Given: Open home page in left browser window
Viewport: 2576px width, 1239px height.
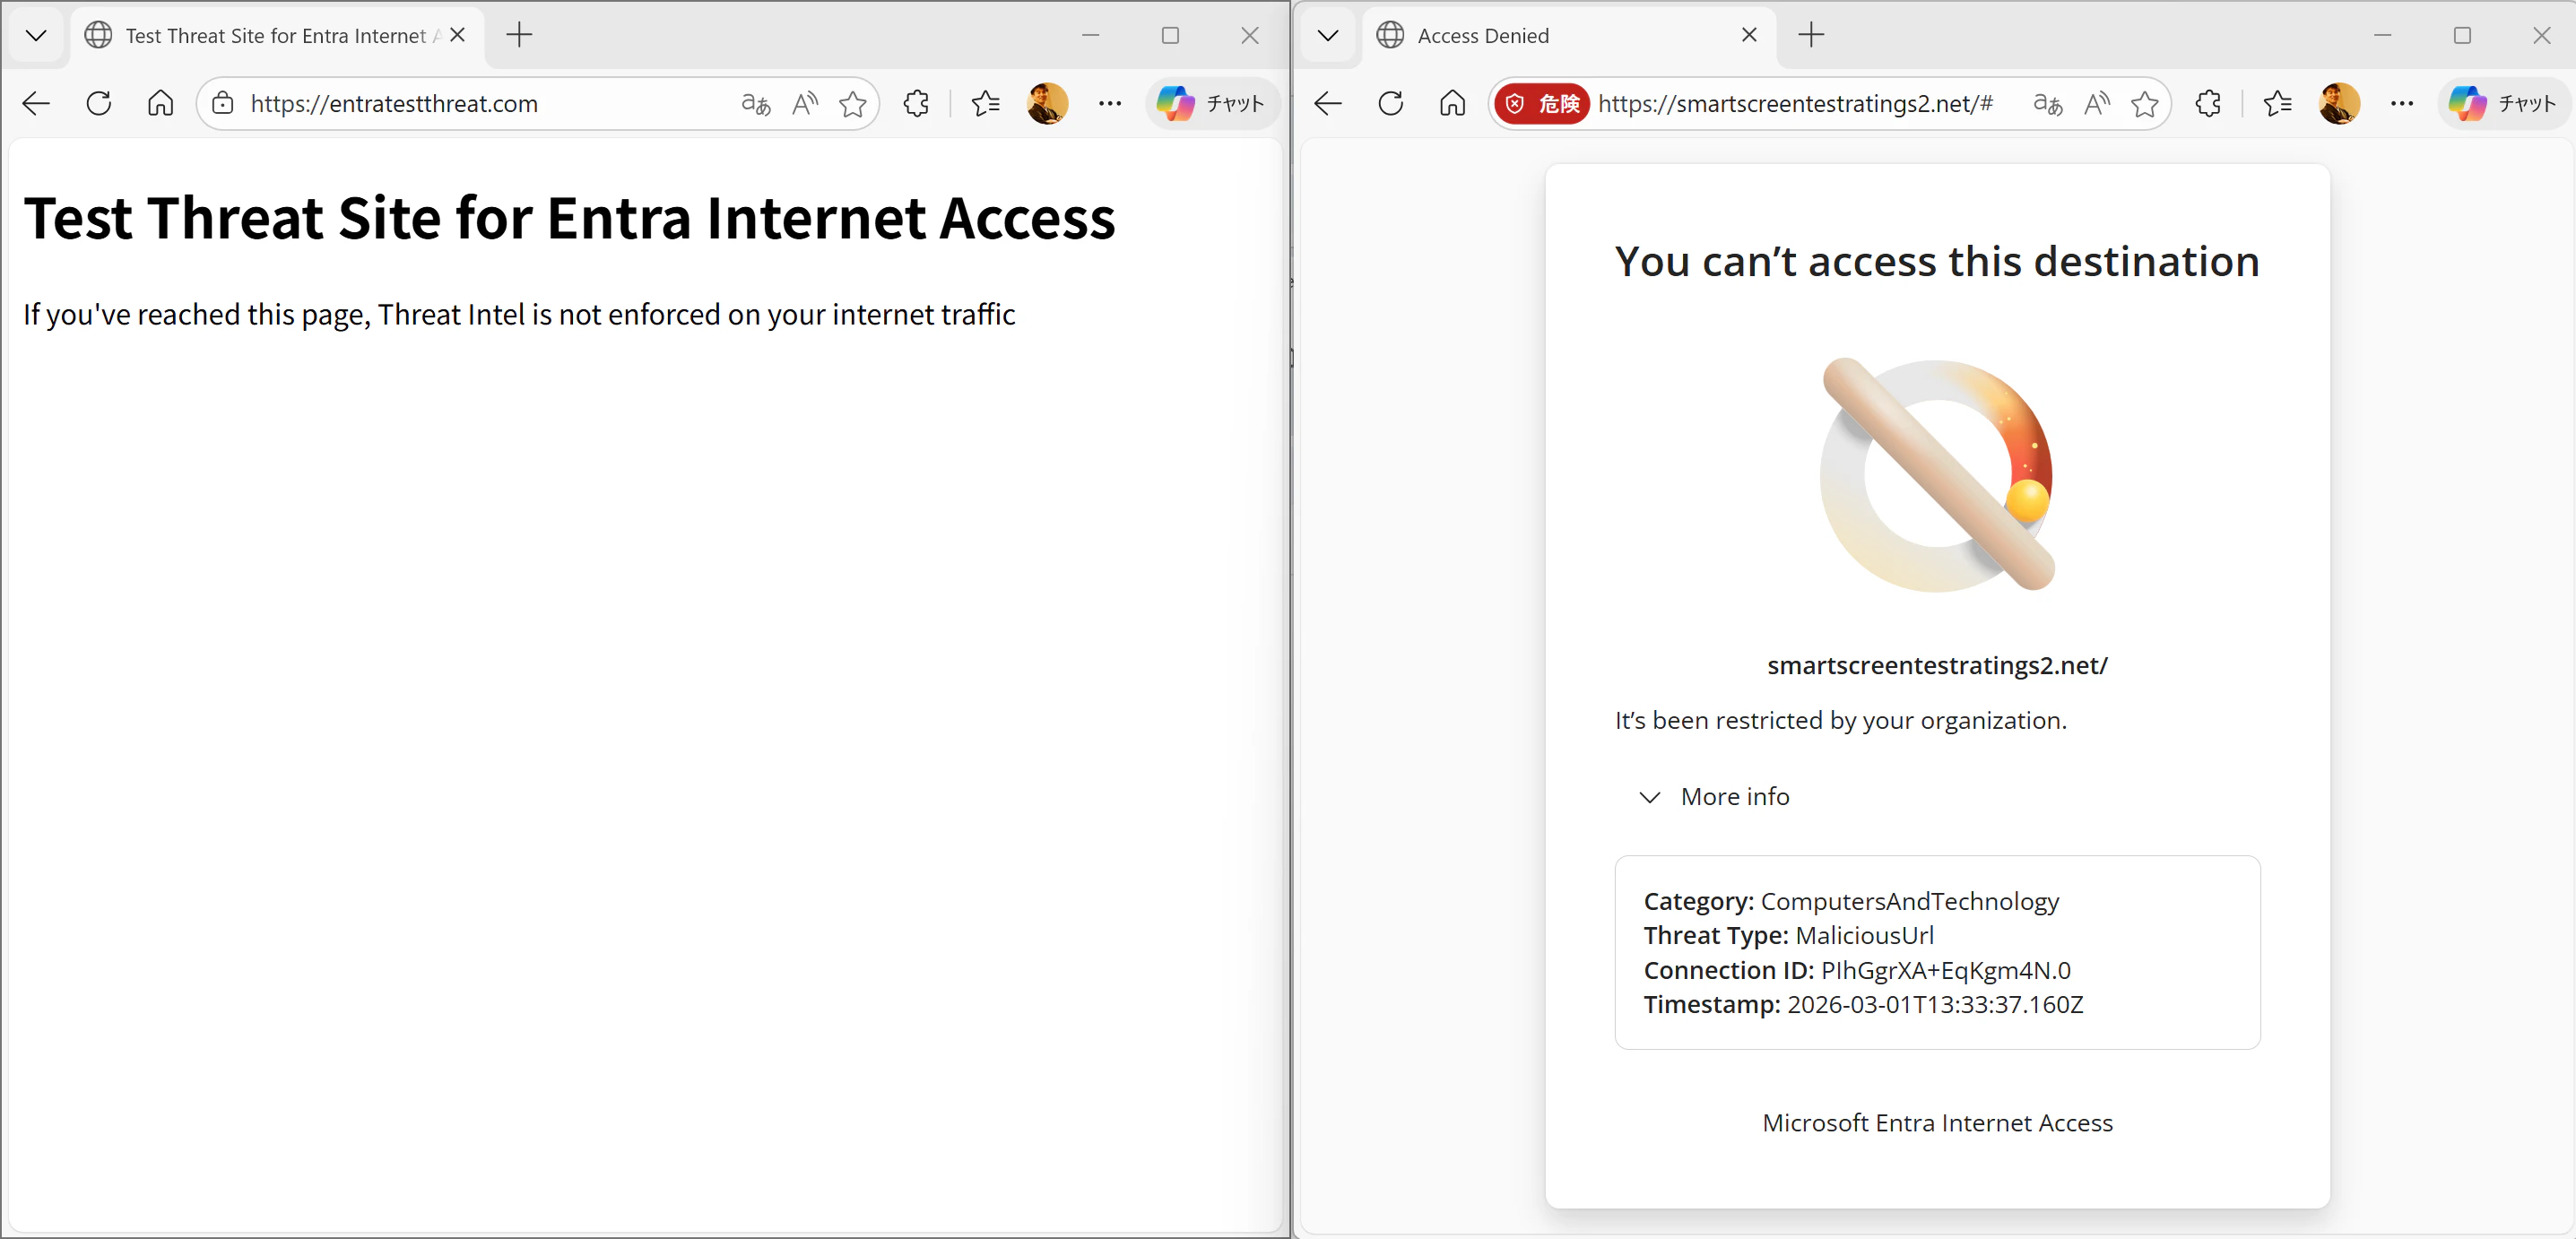Looking at the screenshot, I should pos(160,103).
